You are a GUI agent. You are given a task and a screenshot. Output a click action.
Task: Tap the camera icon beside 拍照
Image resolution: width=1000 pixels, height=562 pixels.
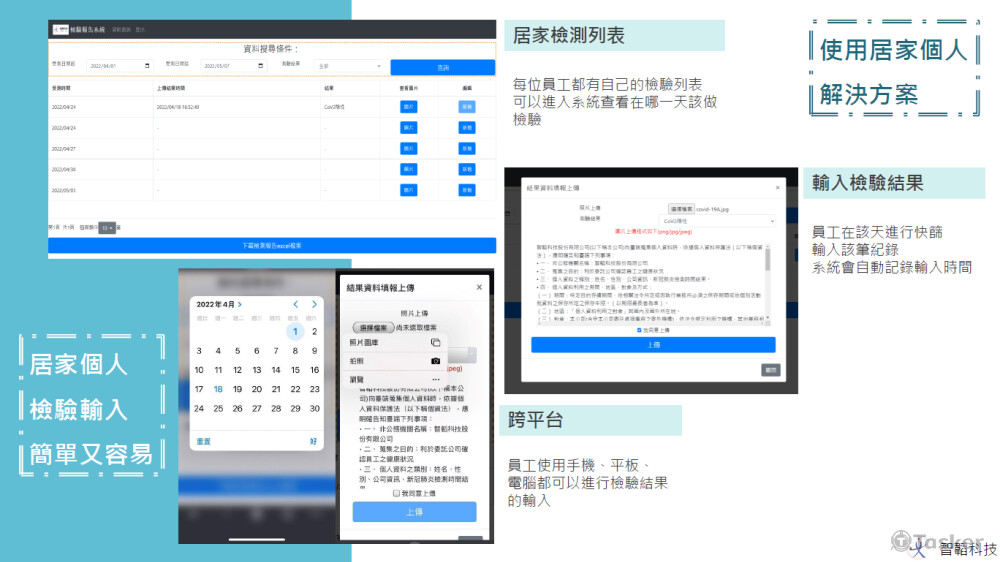tap(435, 360)
